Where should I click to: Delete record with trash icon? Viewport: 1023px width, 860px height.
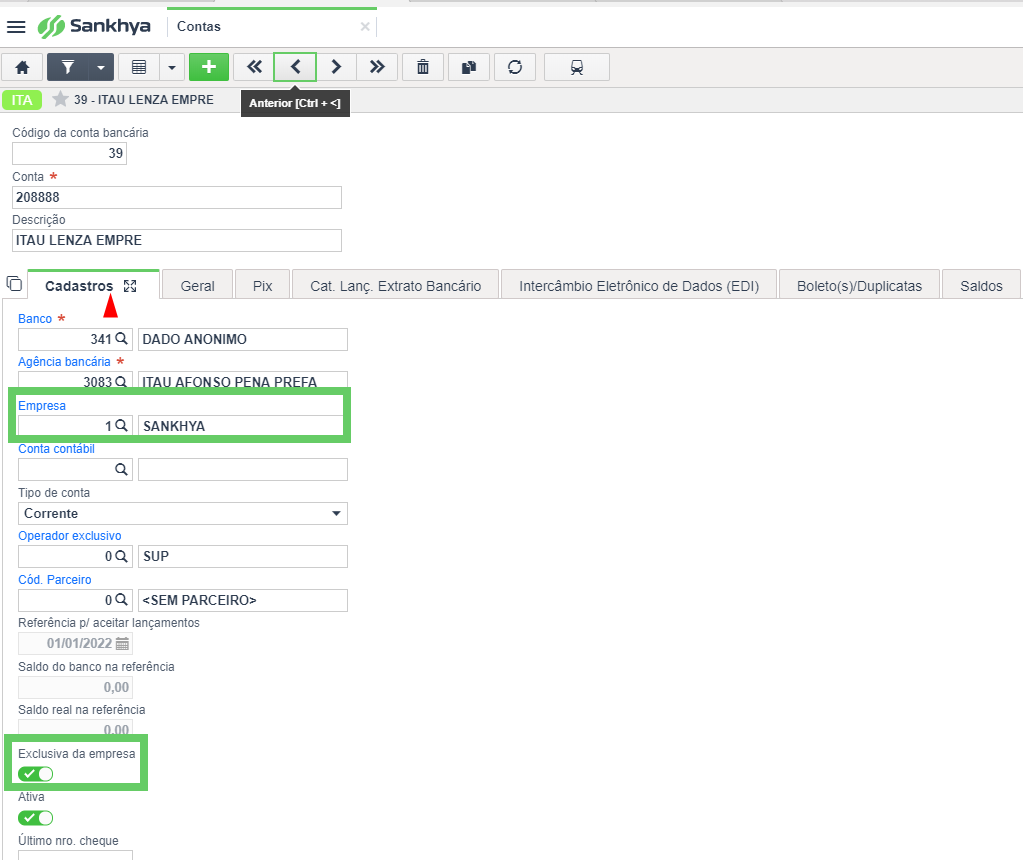[423, 67]
